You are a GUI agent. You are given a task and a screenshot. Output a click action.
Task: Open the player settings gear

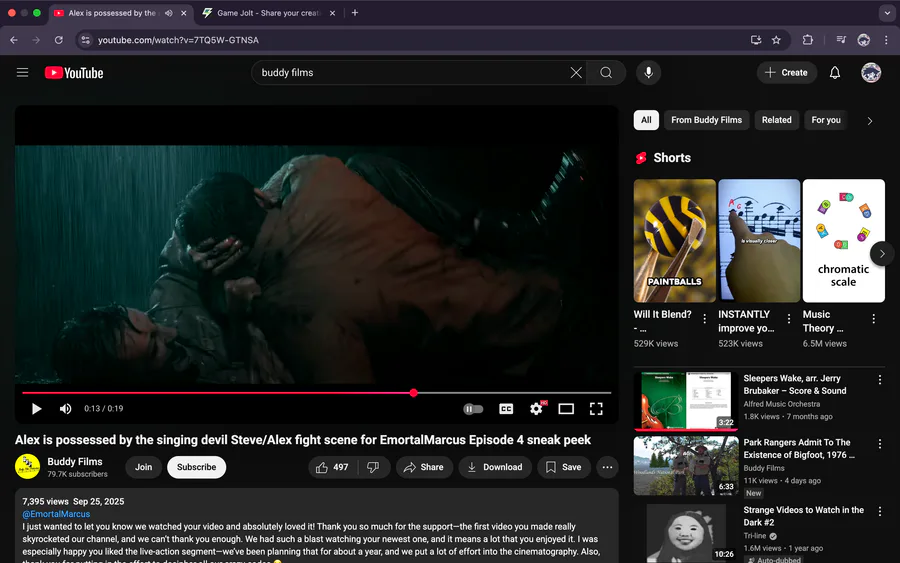tap(536, 409)
